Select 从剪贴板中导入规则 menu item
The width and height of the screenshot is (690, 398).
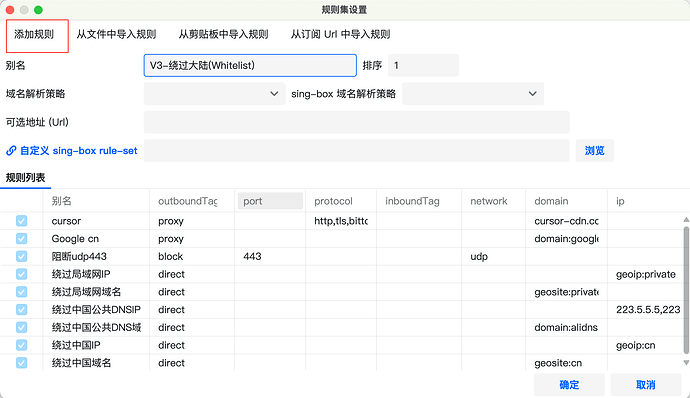(223, 34)
